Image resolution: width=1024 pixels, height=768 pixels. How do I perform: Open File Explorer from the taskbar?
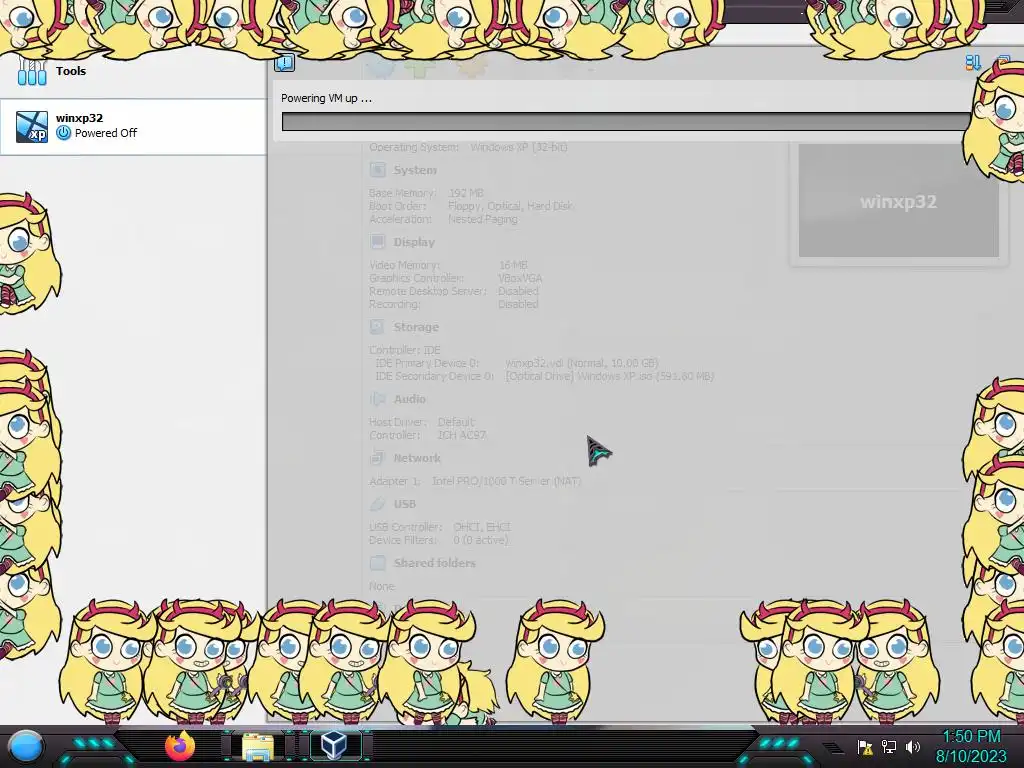pyautogui.click(x=258, y=747)
